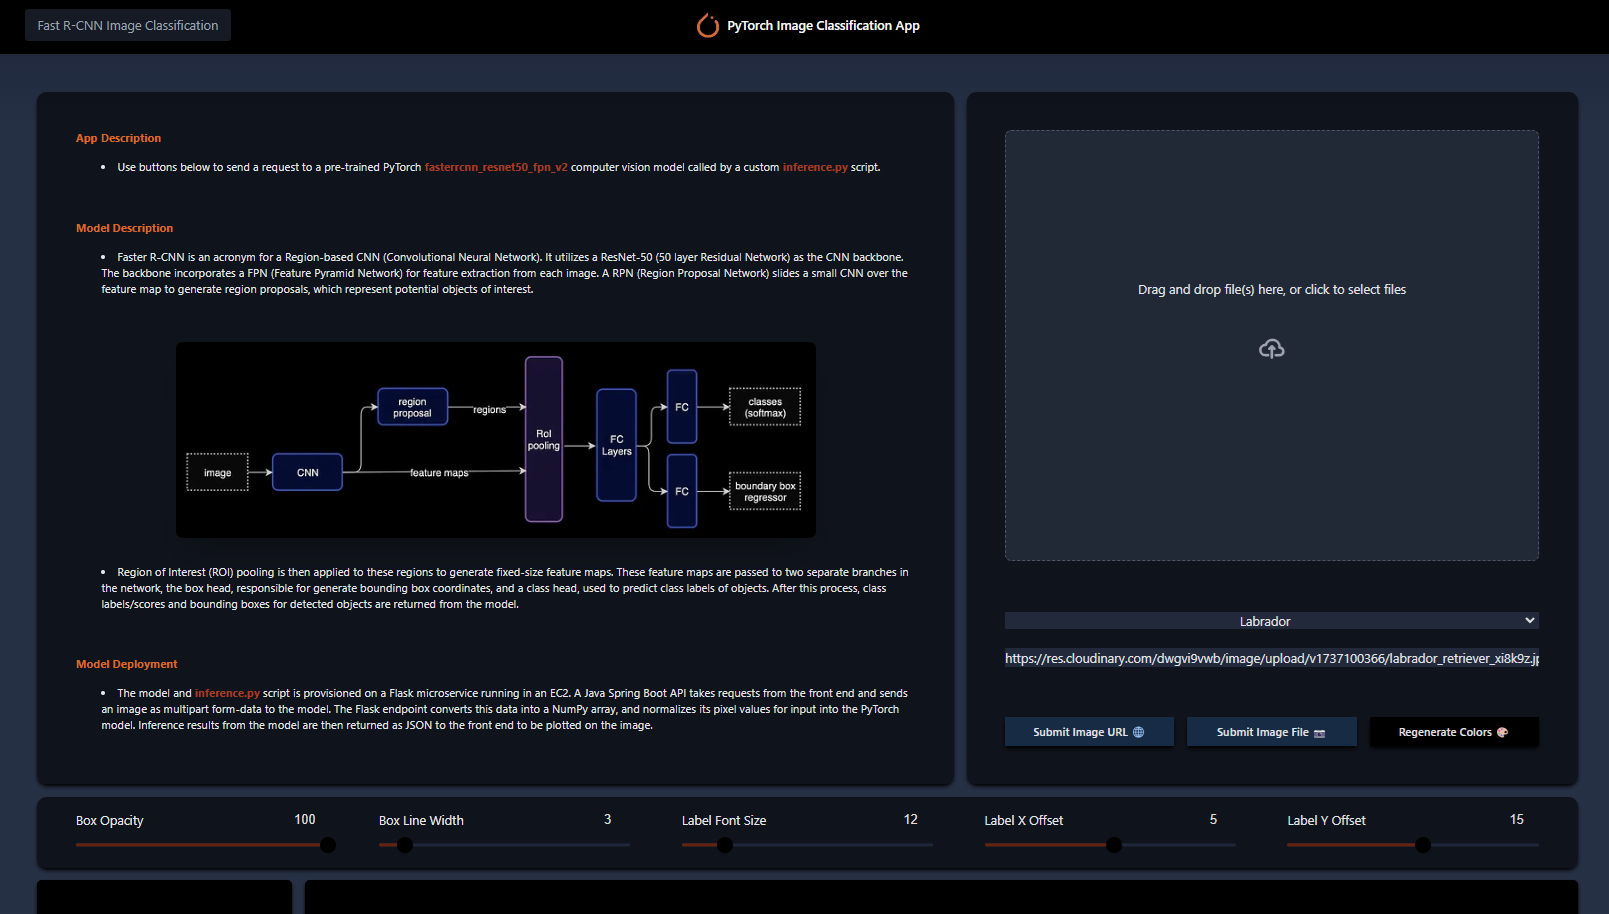Click the Label Font Size slider handle
The width and height of the screenshot is (1609, 914).
(x=725, y=845)
